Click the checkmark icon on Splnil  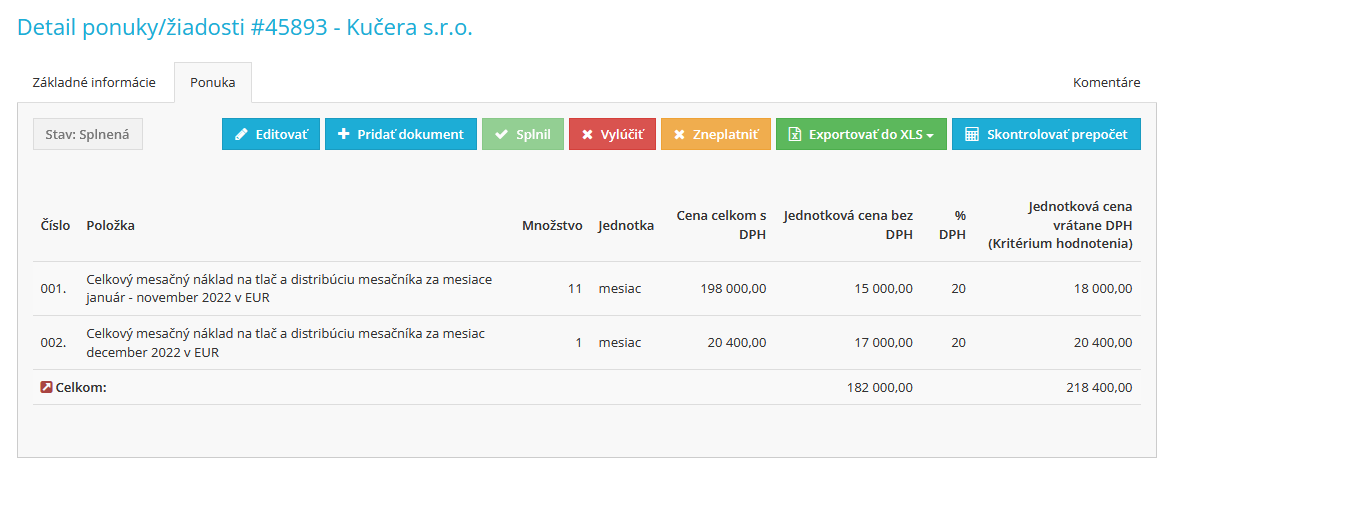coord(501,134)
